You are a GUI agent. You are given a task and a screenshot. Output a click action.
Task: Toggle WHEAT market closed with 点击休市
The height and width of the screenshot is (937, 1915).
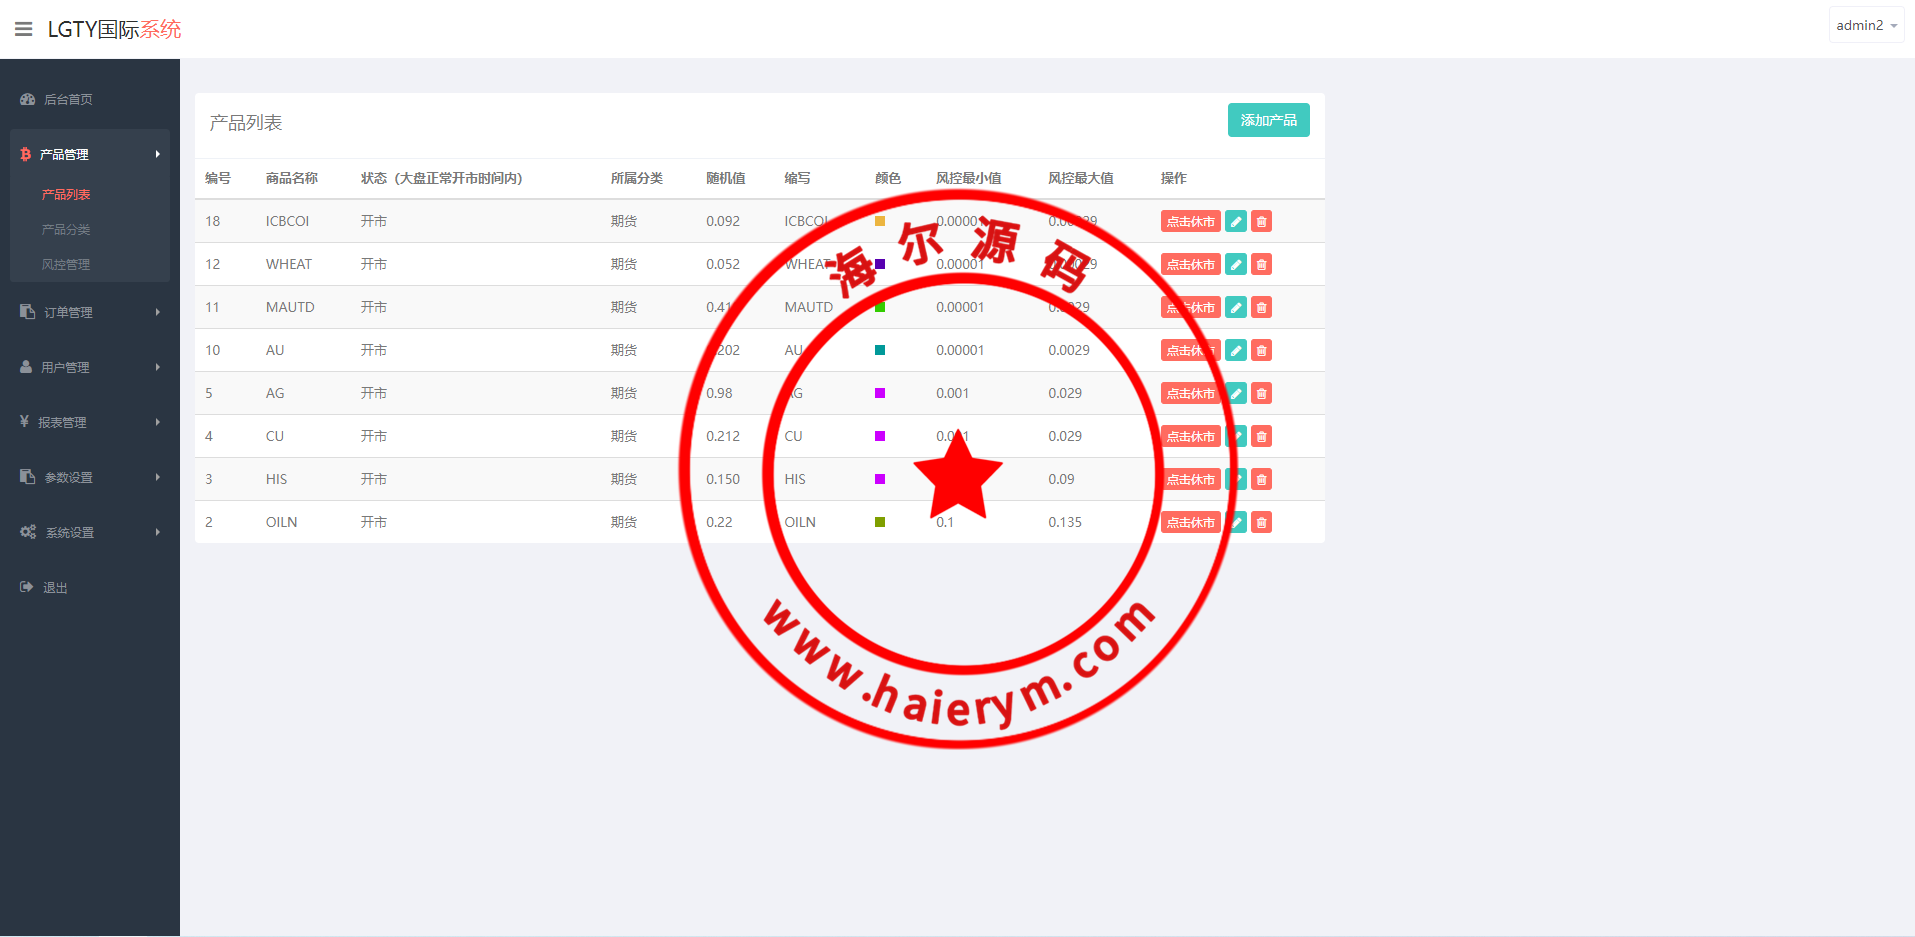click(1190, 265)
